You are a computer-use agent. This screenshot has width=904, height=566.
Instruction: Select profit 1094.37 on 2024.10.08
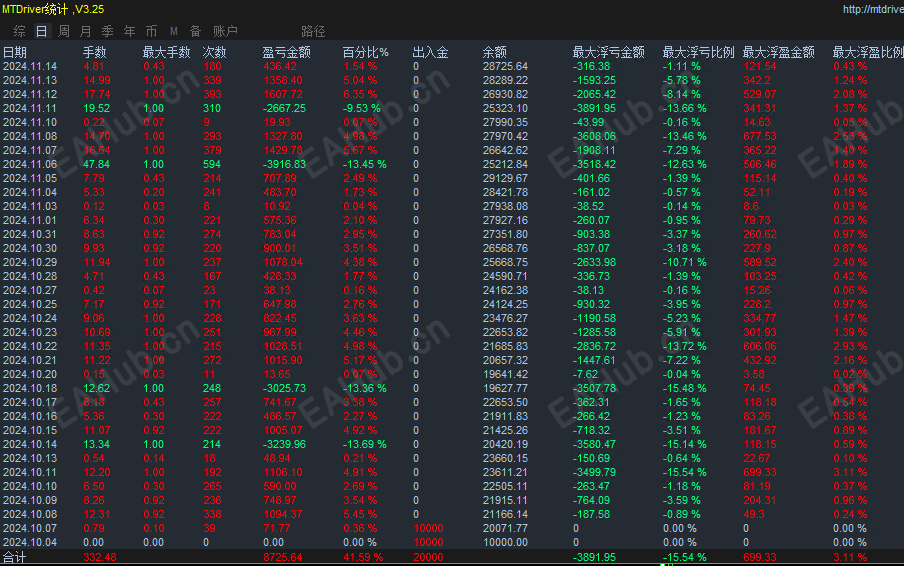pos(282,515)
